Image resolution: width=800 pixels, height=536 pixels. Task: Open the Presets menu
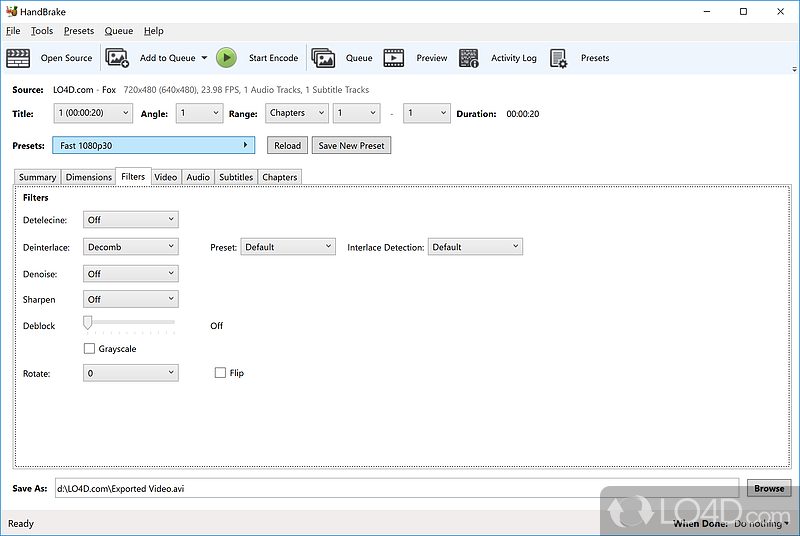[79, 31]
